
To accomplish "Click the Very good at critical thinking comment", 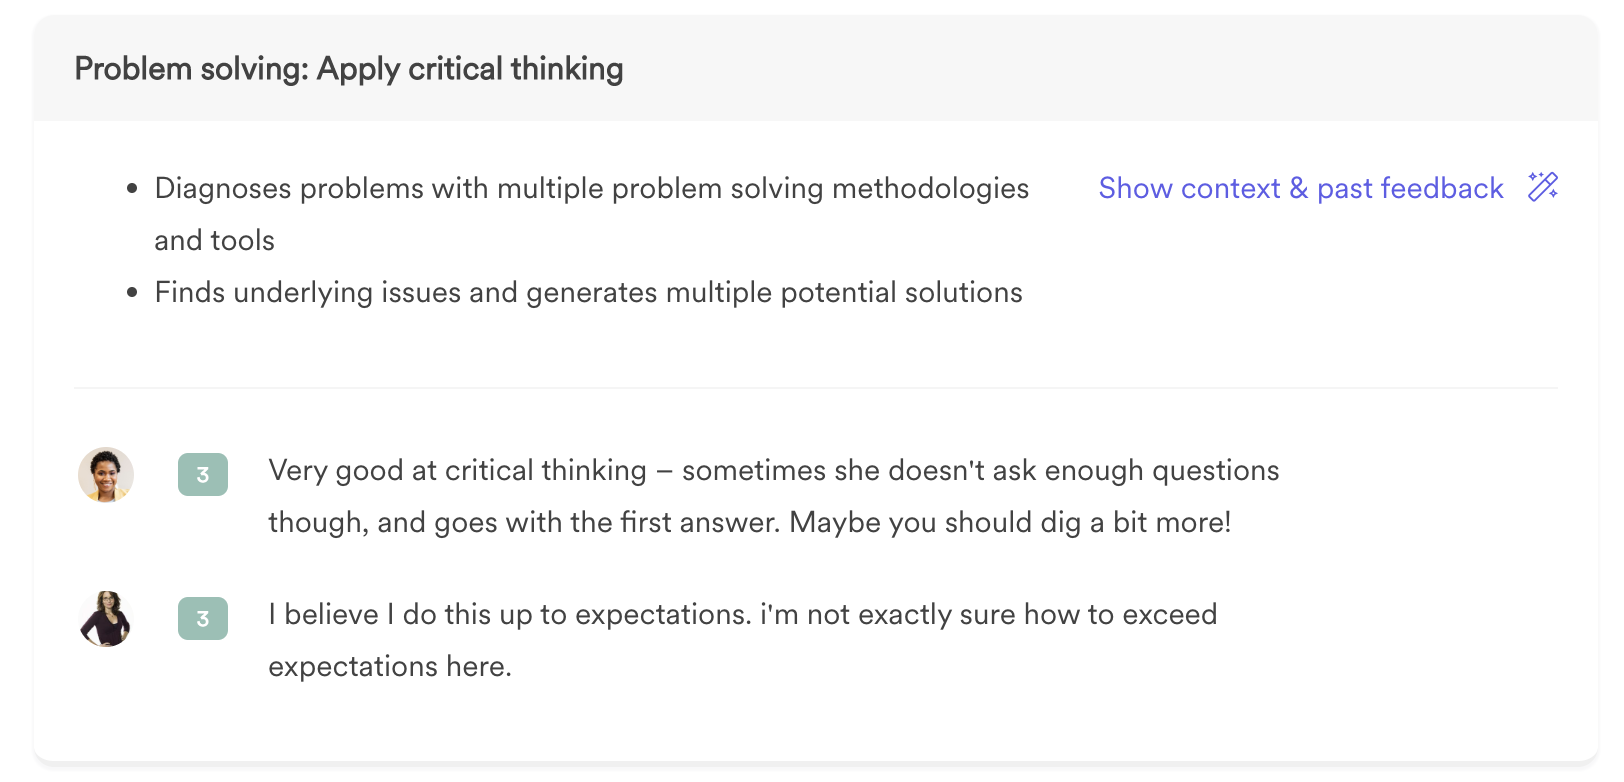I will (x=774, y=496).
